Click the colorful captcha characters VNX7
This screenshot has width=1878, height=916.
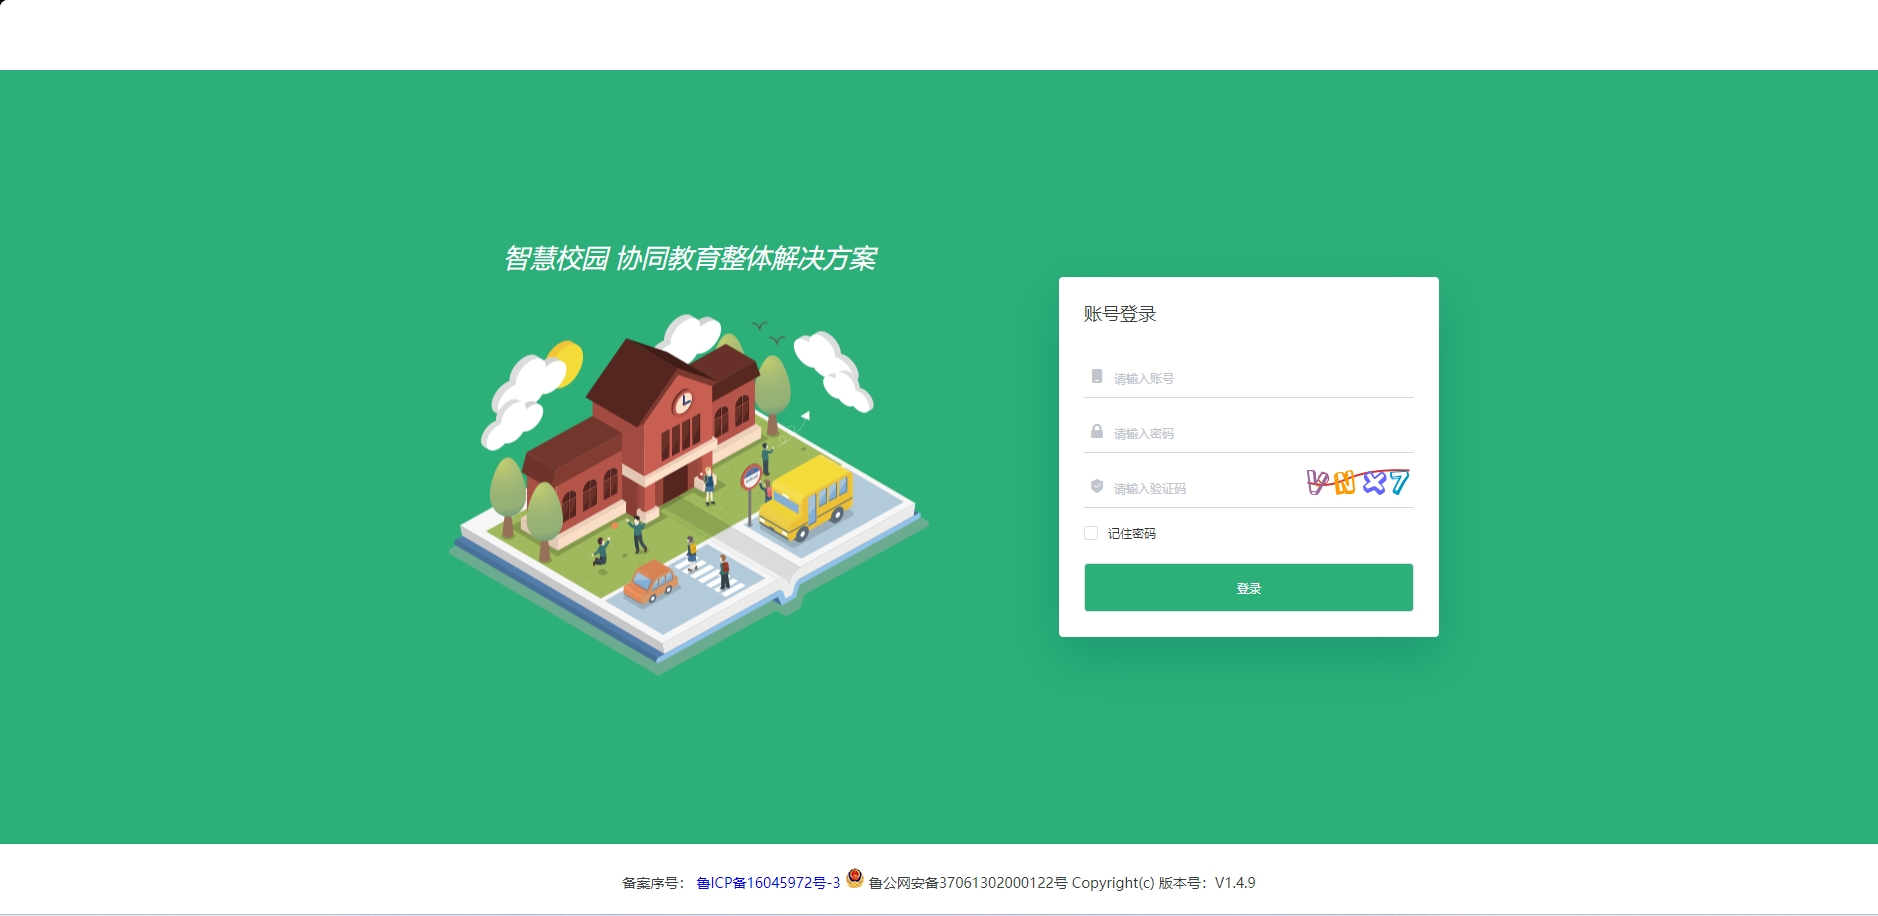[1356, 483]
